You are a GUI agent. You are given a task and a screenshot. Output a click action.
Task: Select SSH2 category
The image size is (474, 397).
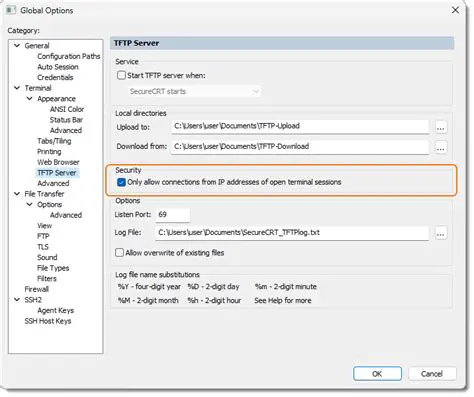click(33, 300)
